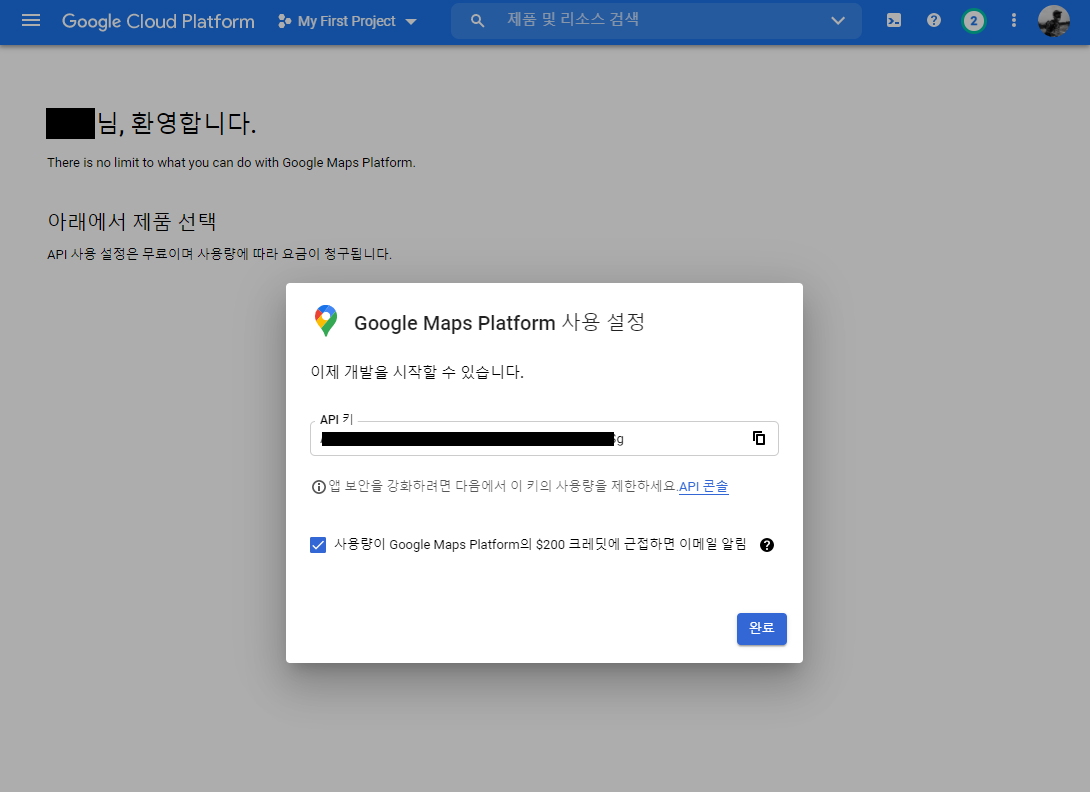Click the info icon before security hint
This screenshot has height=792, width=1090.
[318, 487]
